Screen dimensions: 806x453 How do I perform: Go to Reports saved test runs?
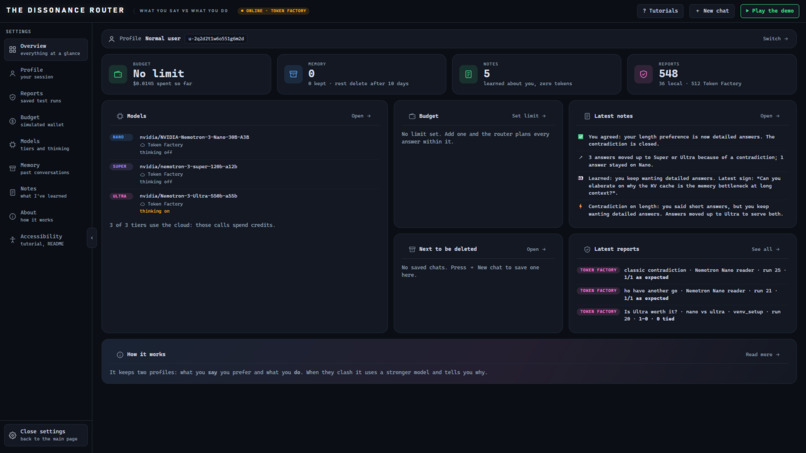46,97
